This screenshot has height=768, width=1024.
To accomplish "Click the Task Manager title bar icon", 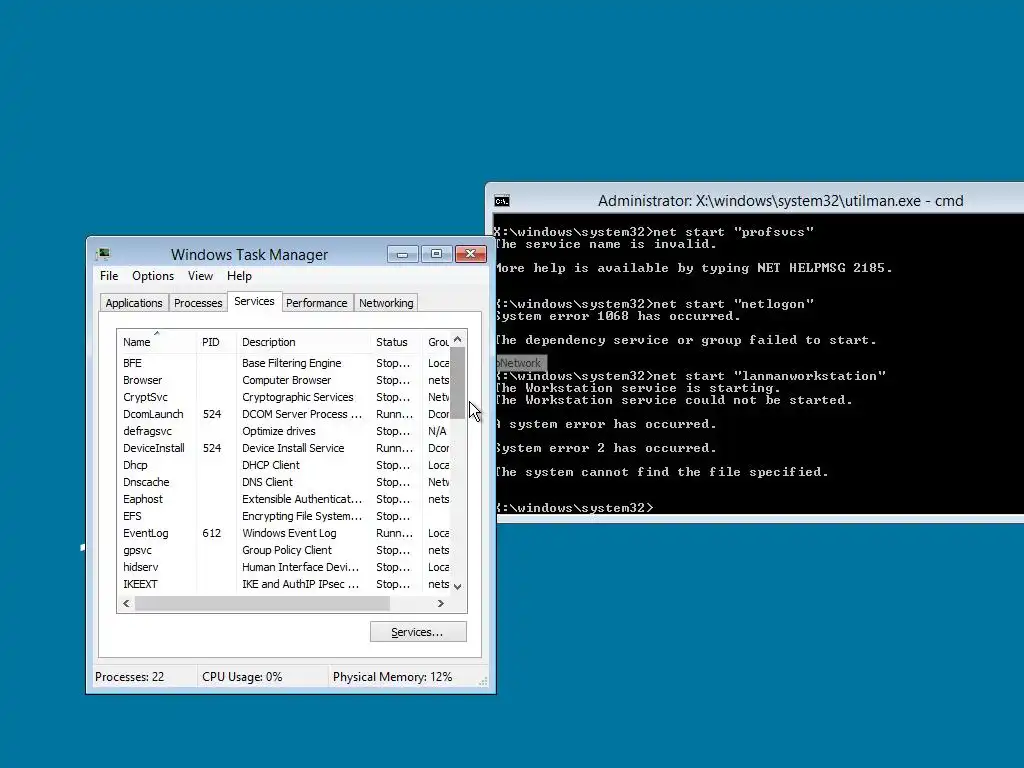I will 103,254.
